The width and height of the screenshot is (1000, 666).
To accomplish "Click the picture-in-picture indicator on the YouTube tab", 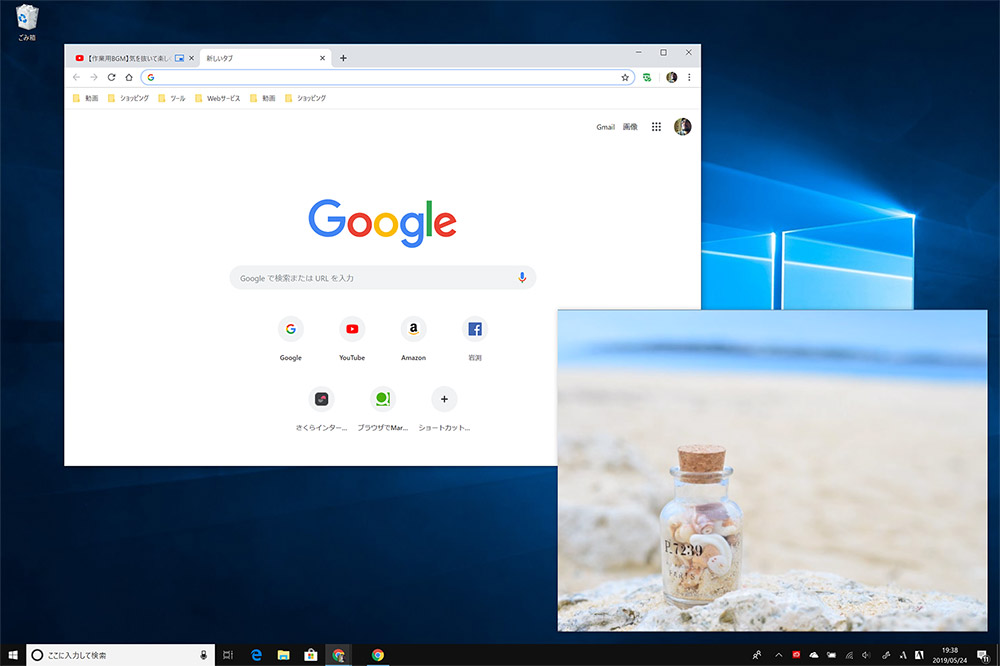I will pos(179,58).
